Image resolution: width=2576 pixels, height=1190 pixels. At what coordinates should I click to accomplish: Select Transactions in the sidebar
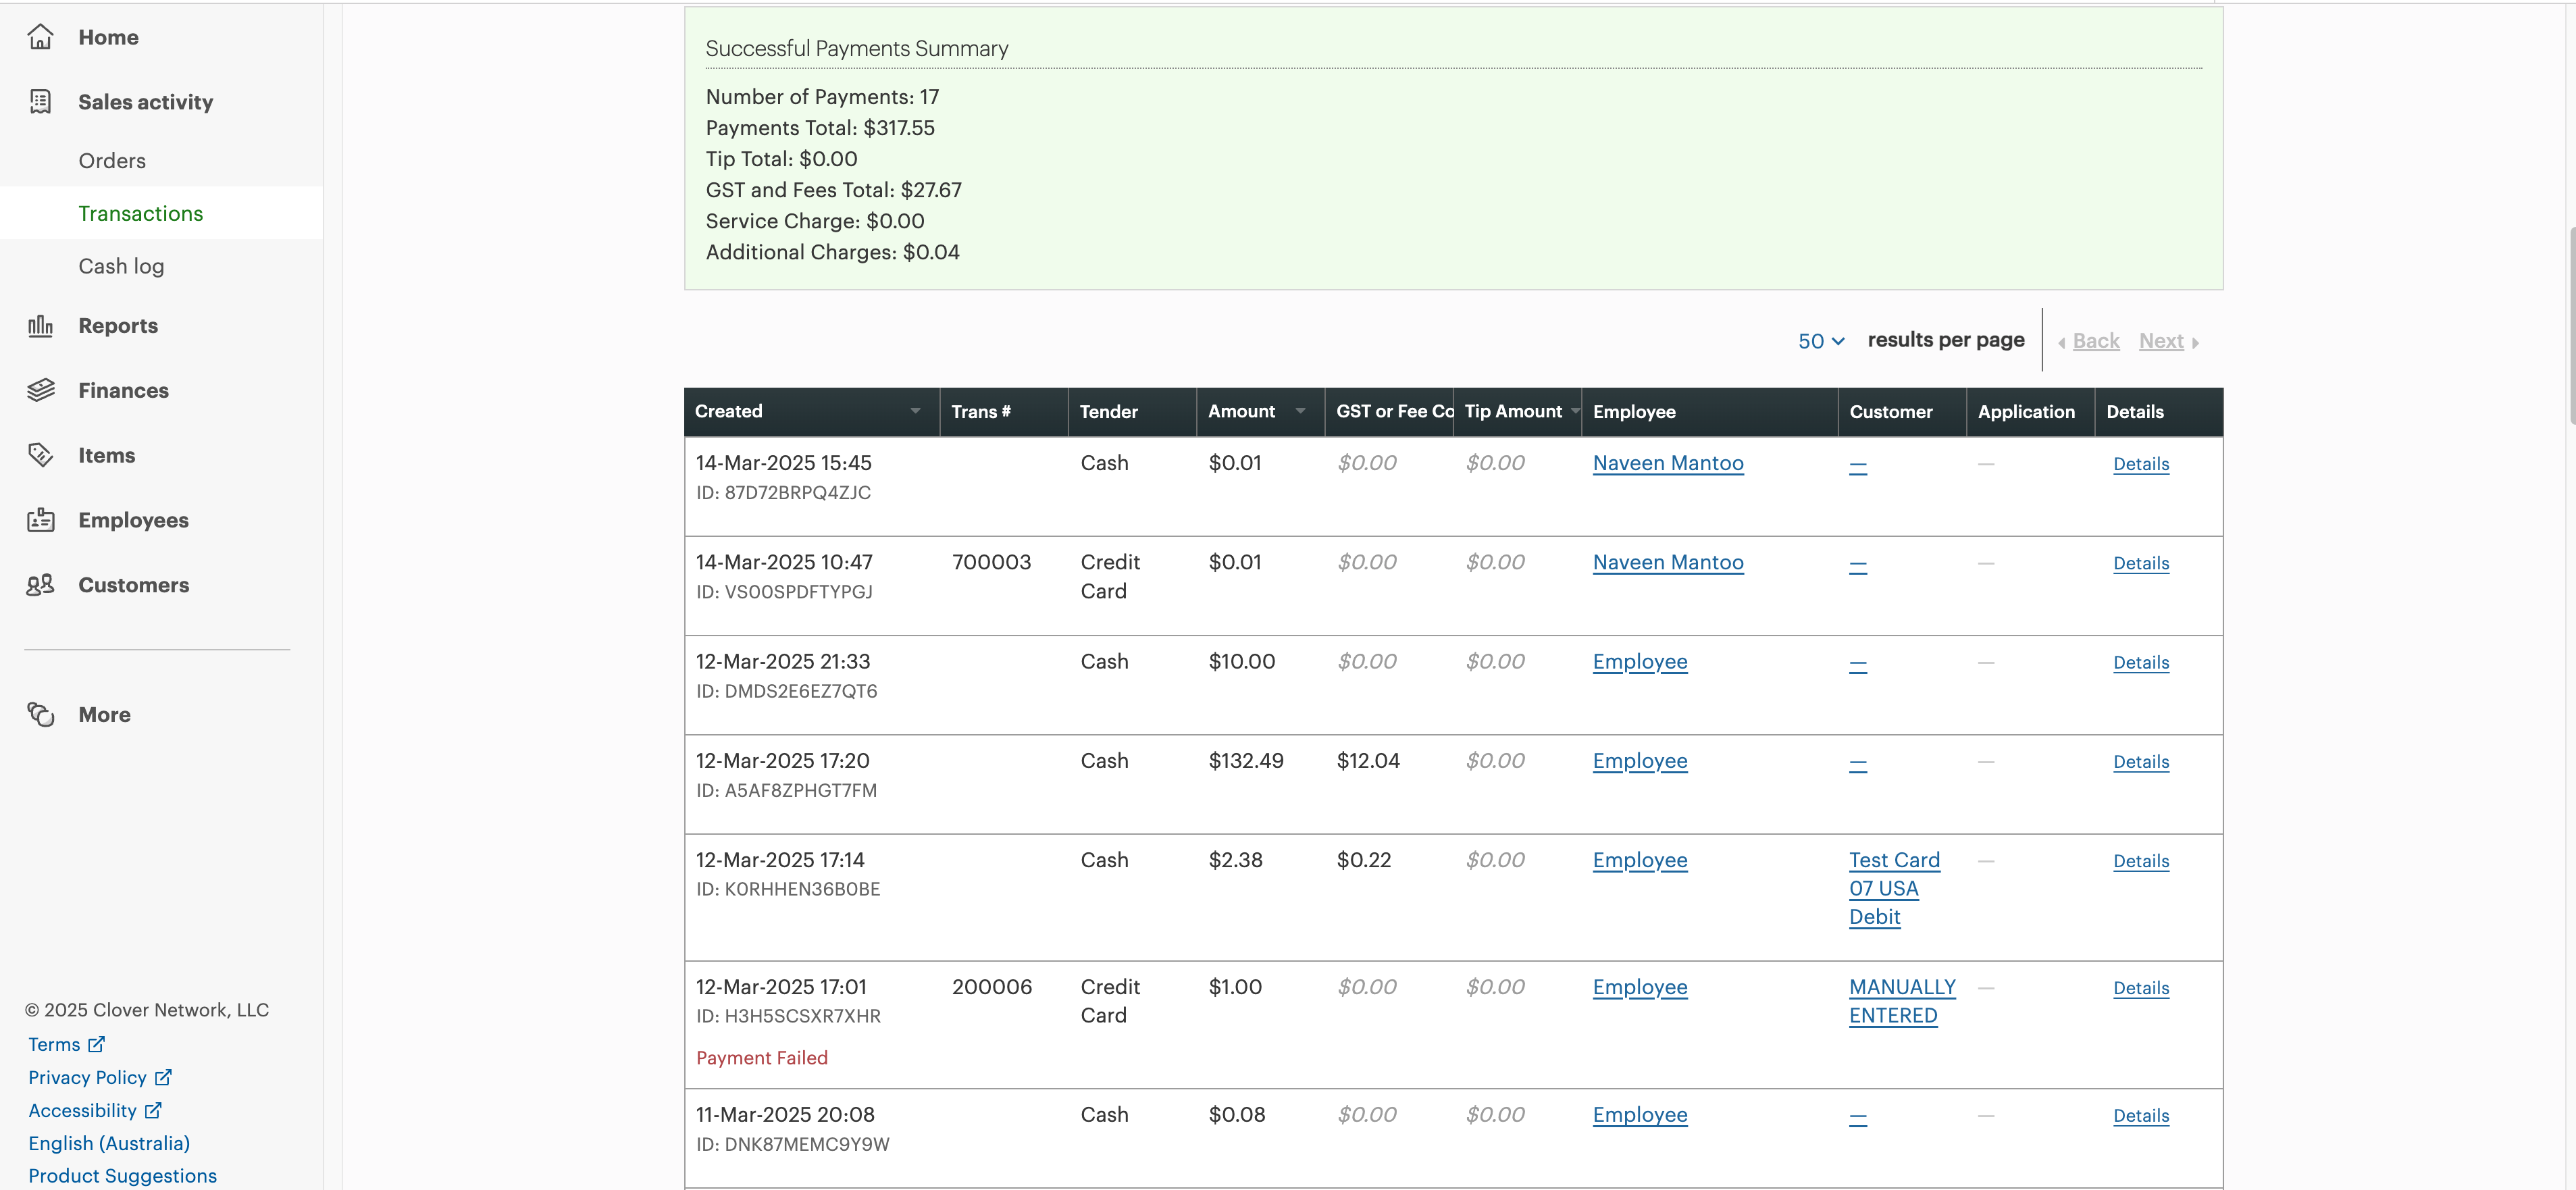click(140, 213)
